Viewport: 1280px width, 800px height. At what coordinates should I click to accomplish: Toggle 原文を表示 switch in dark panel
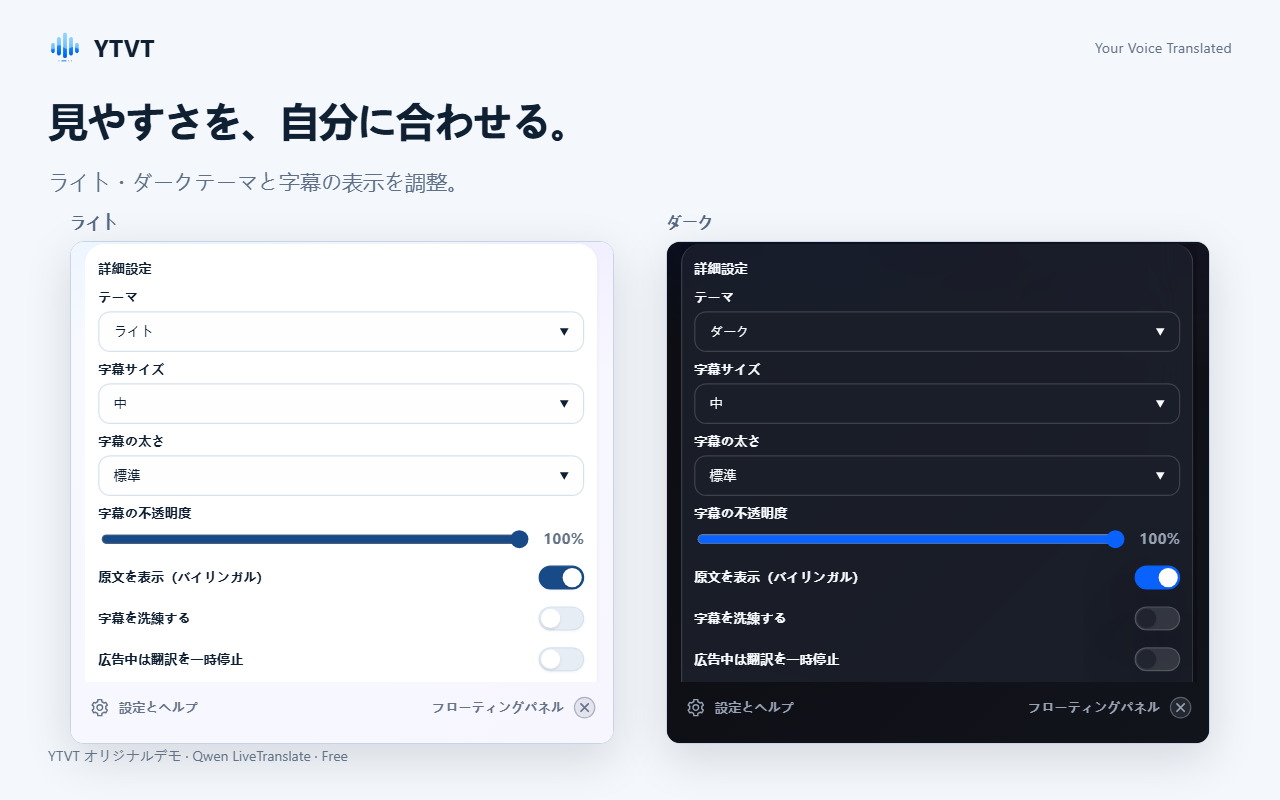[1157, 577]
